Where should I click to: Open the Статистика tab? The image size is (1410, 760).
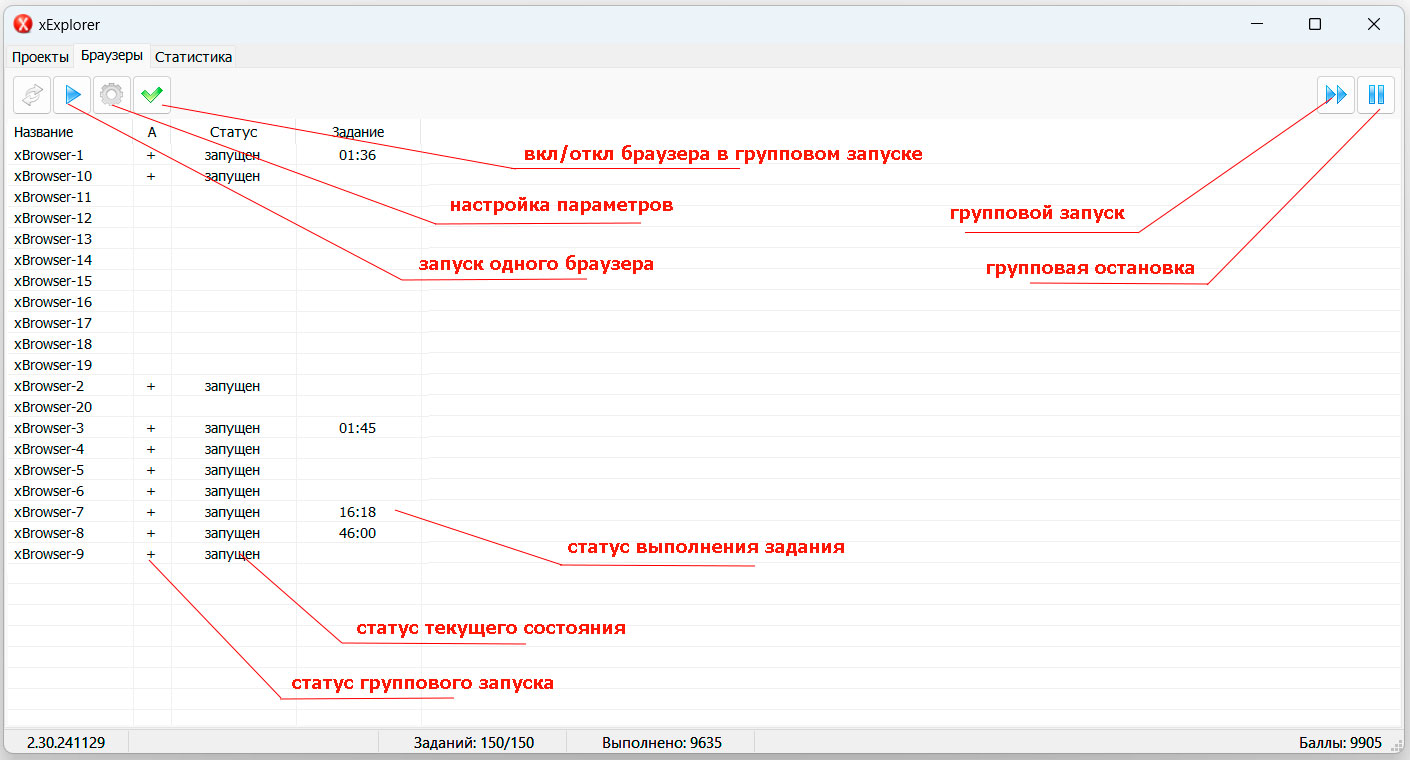tap(194, 57)
